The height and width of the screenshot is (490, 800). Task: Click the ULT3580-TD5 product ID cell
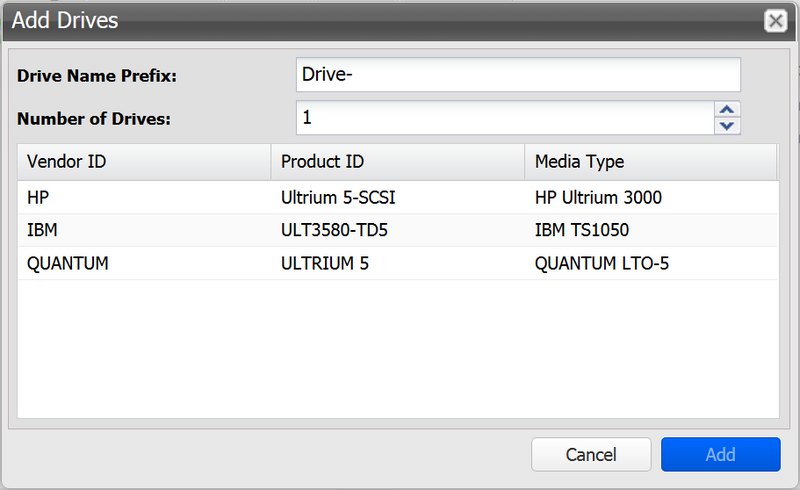pos(334,230)
